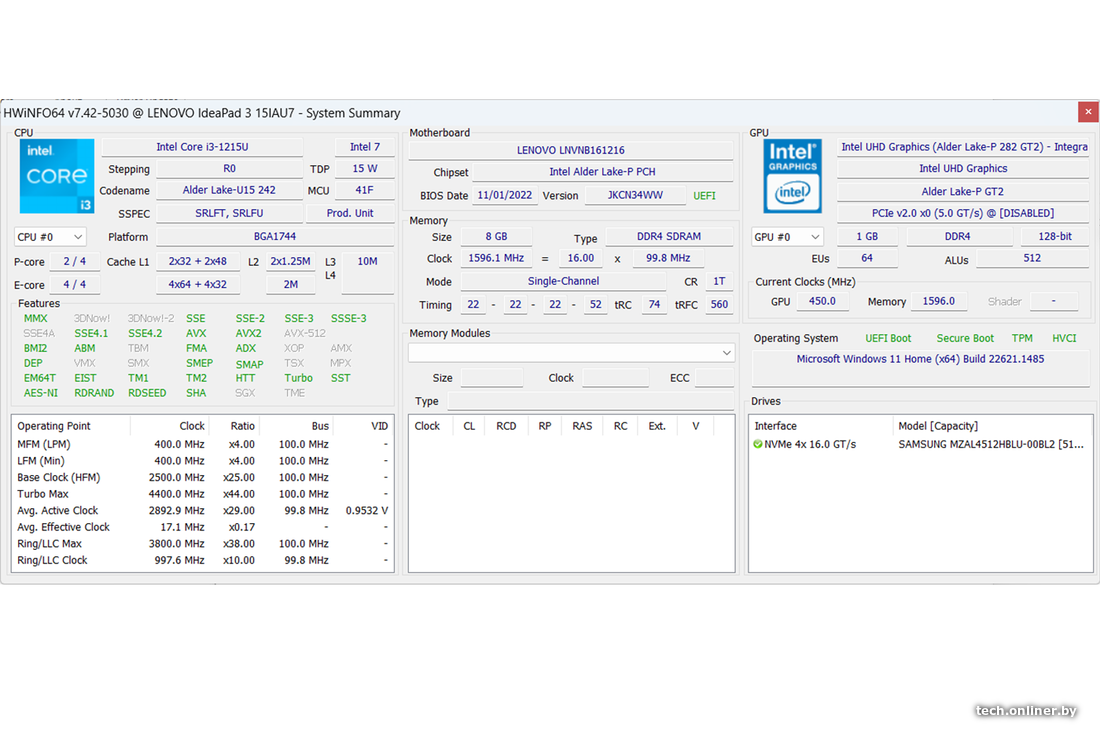The image size is (1100, 734).
Task: Click the Microsoft Windows 11 Home OS field
Action: pyautogui.click(x=919, y=359)
